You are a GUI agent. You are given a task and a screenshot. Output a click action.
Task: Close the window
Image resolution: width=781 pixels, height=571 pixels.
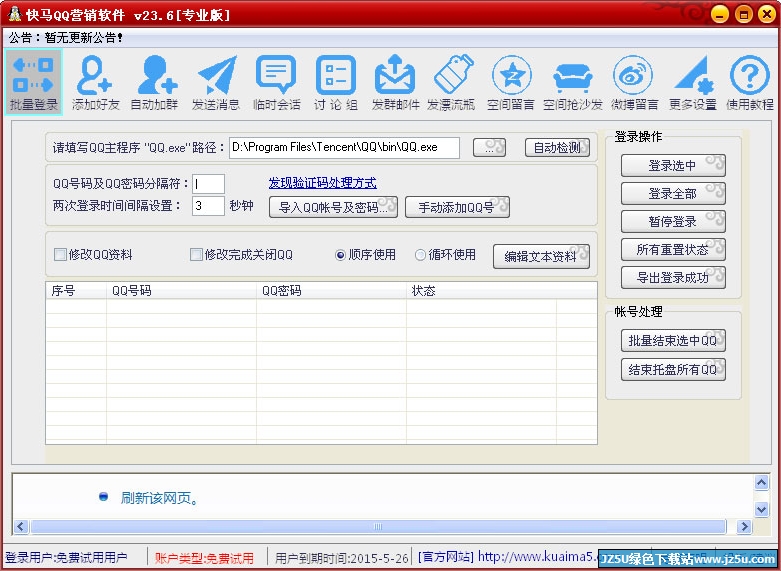tap(767, 14)
